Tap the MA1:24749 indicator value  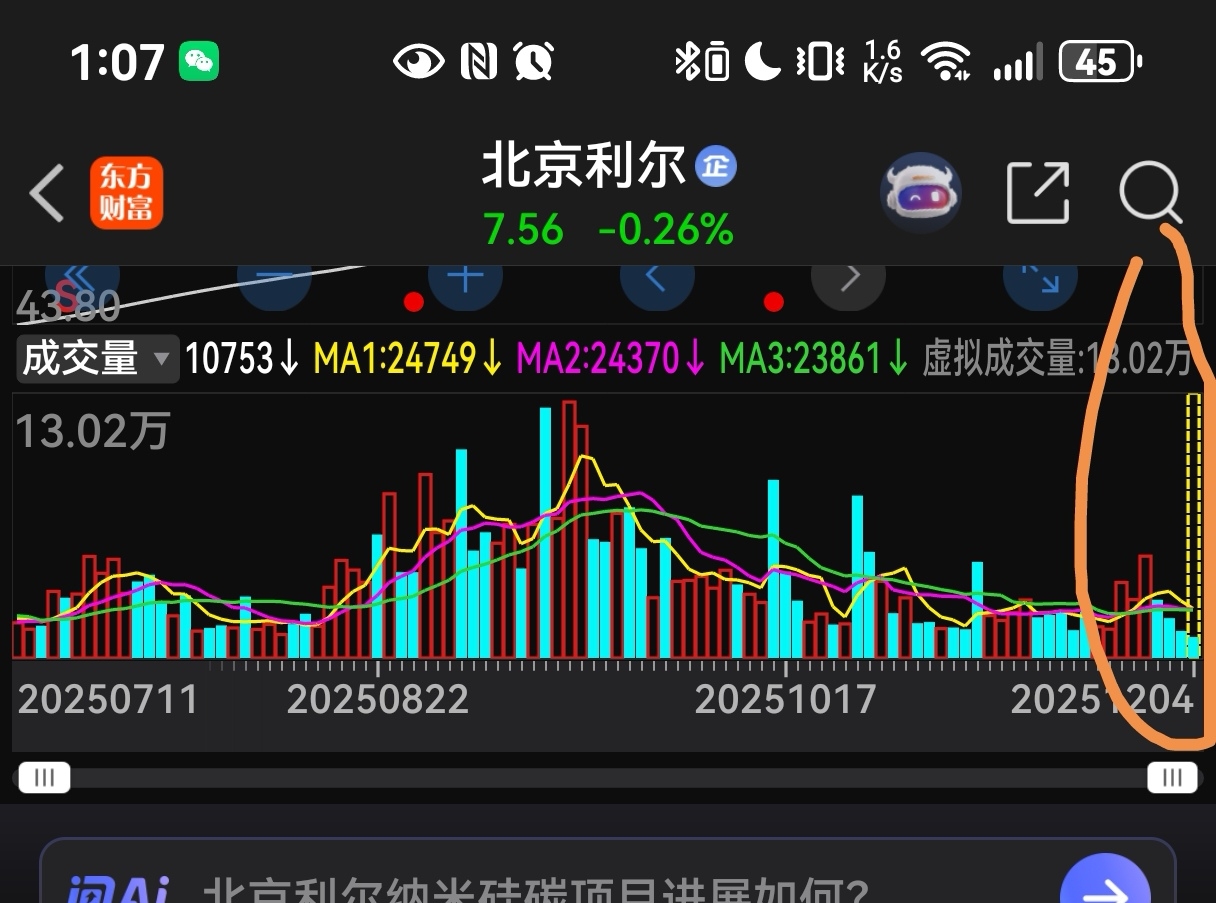[407, 358]
